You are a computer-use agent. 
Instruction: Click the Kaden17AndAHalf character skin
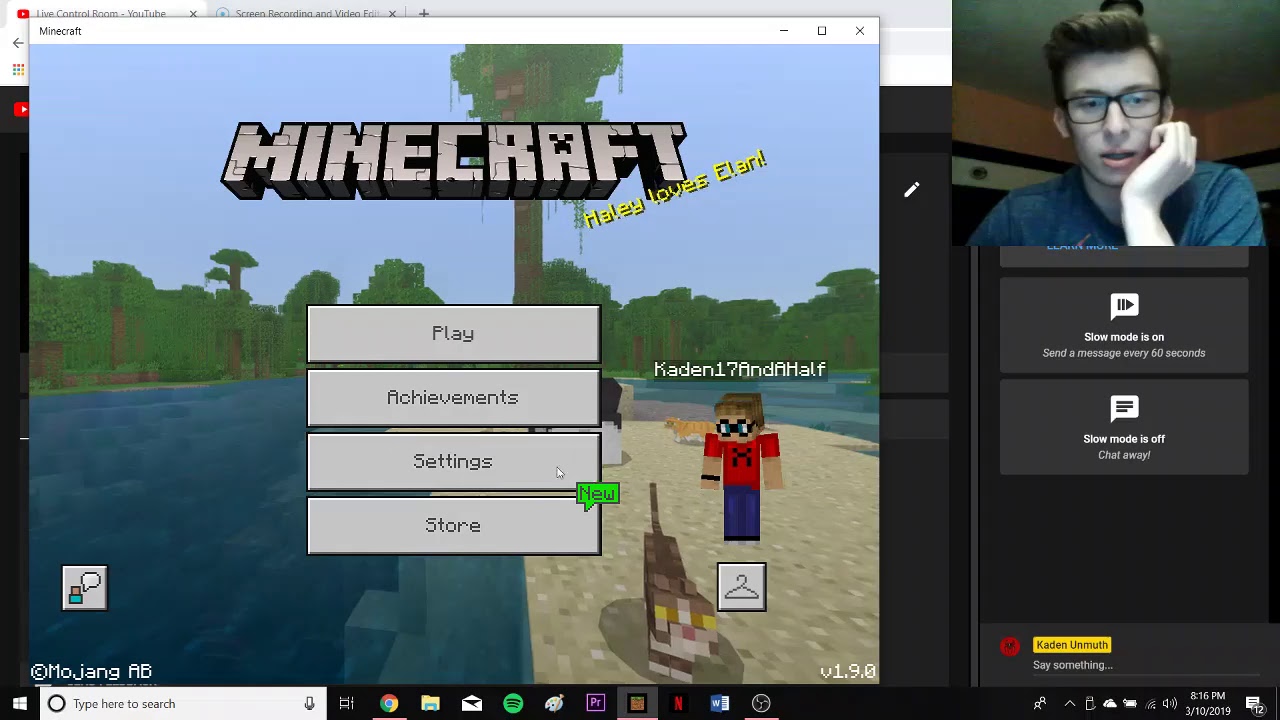(x=740, y=467)
